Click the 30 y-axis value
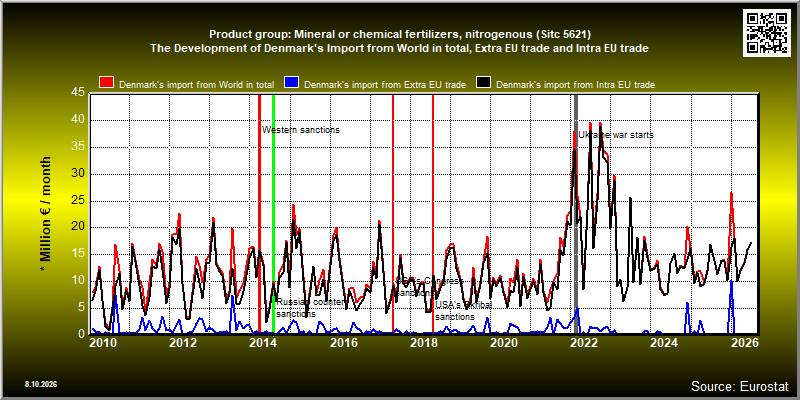The image size is (800, 400). click(x=77, y=174)
